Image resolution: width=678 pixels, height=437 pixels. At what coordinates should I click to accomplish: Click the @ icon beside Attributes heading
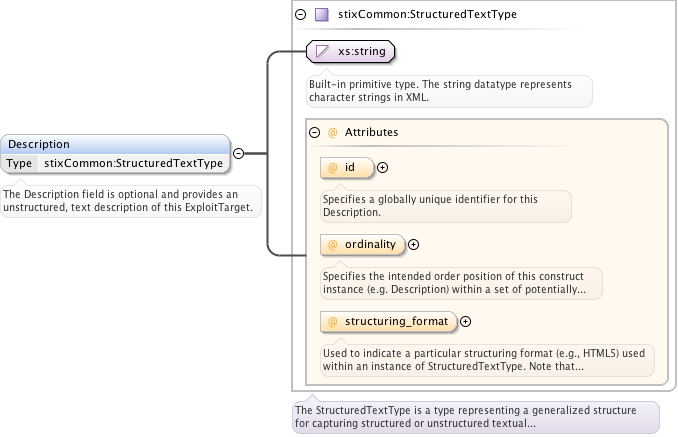click(x=333, y=132)
